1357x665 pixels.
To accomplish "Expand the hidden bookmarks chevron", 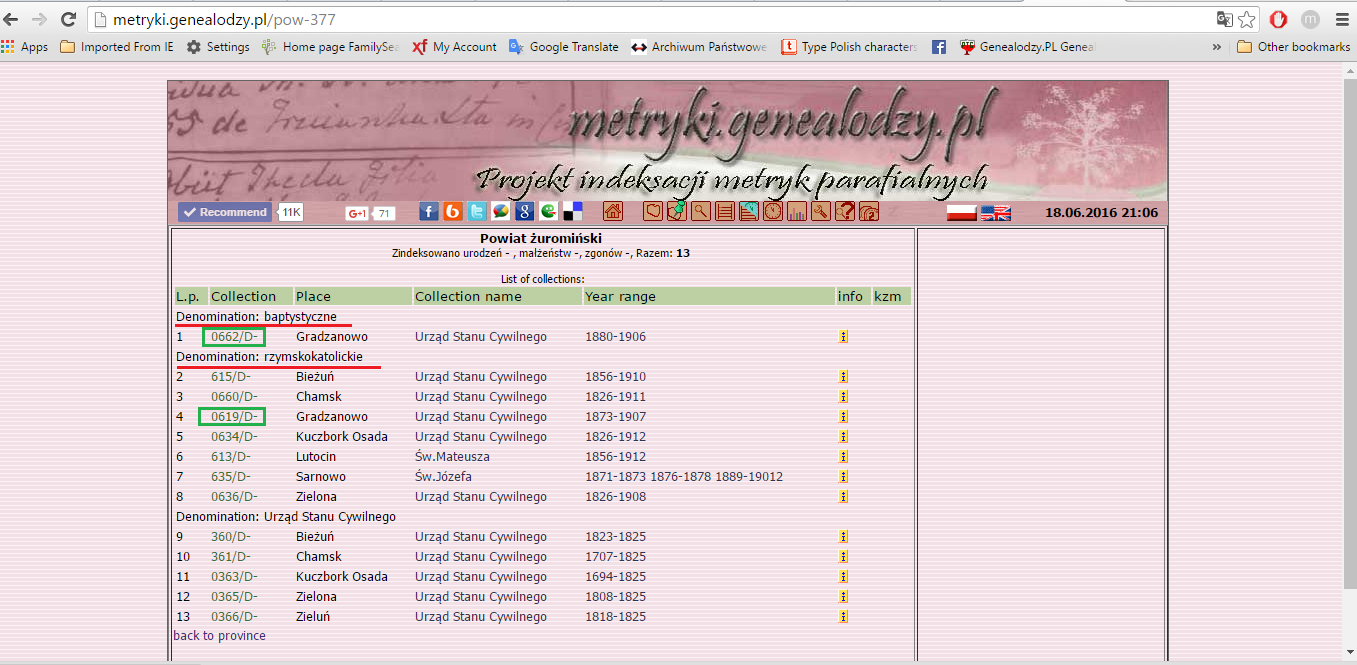I will (1216, 46).
